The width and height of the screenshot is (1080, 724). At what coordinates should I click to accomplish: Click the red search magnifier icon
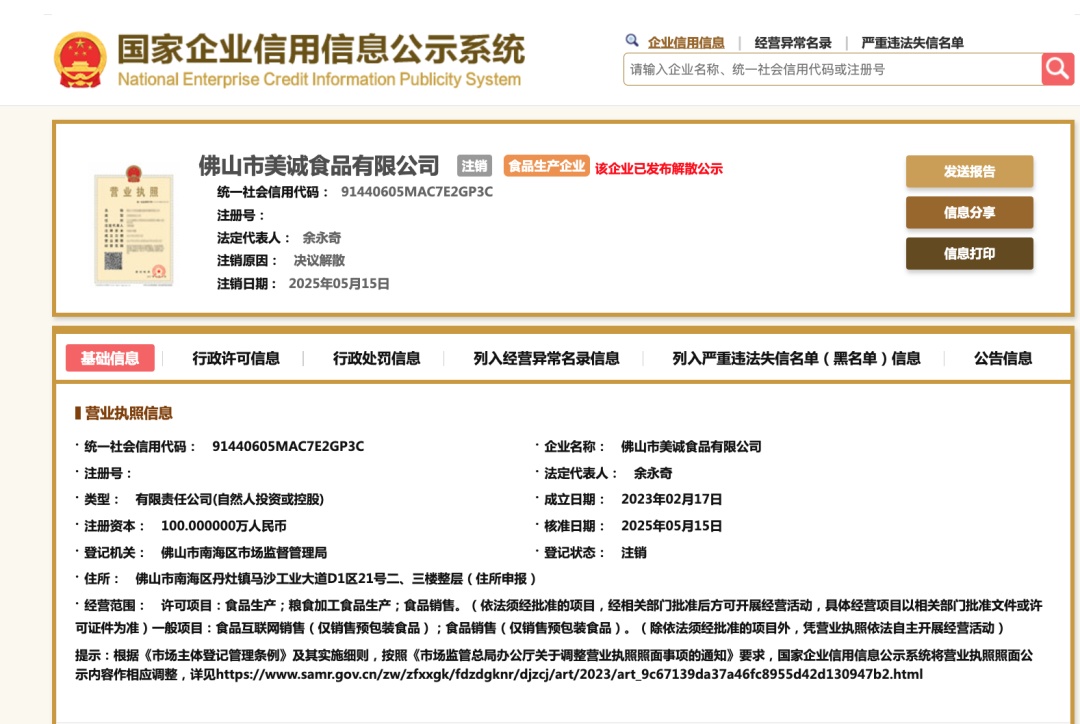[1057, 70]
